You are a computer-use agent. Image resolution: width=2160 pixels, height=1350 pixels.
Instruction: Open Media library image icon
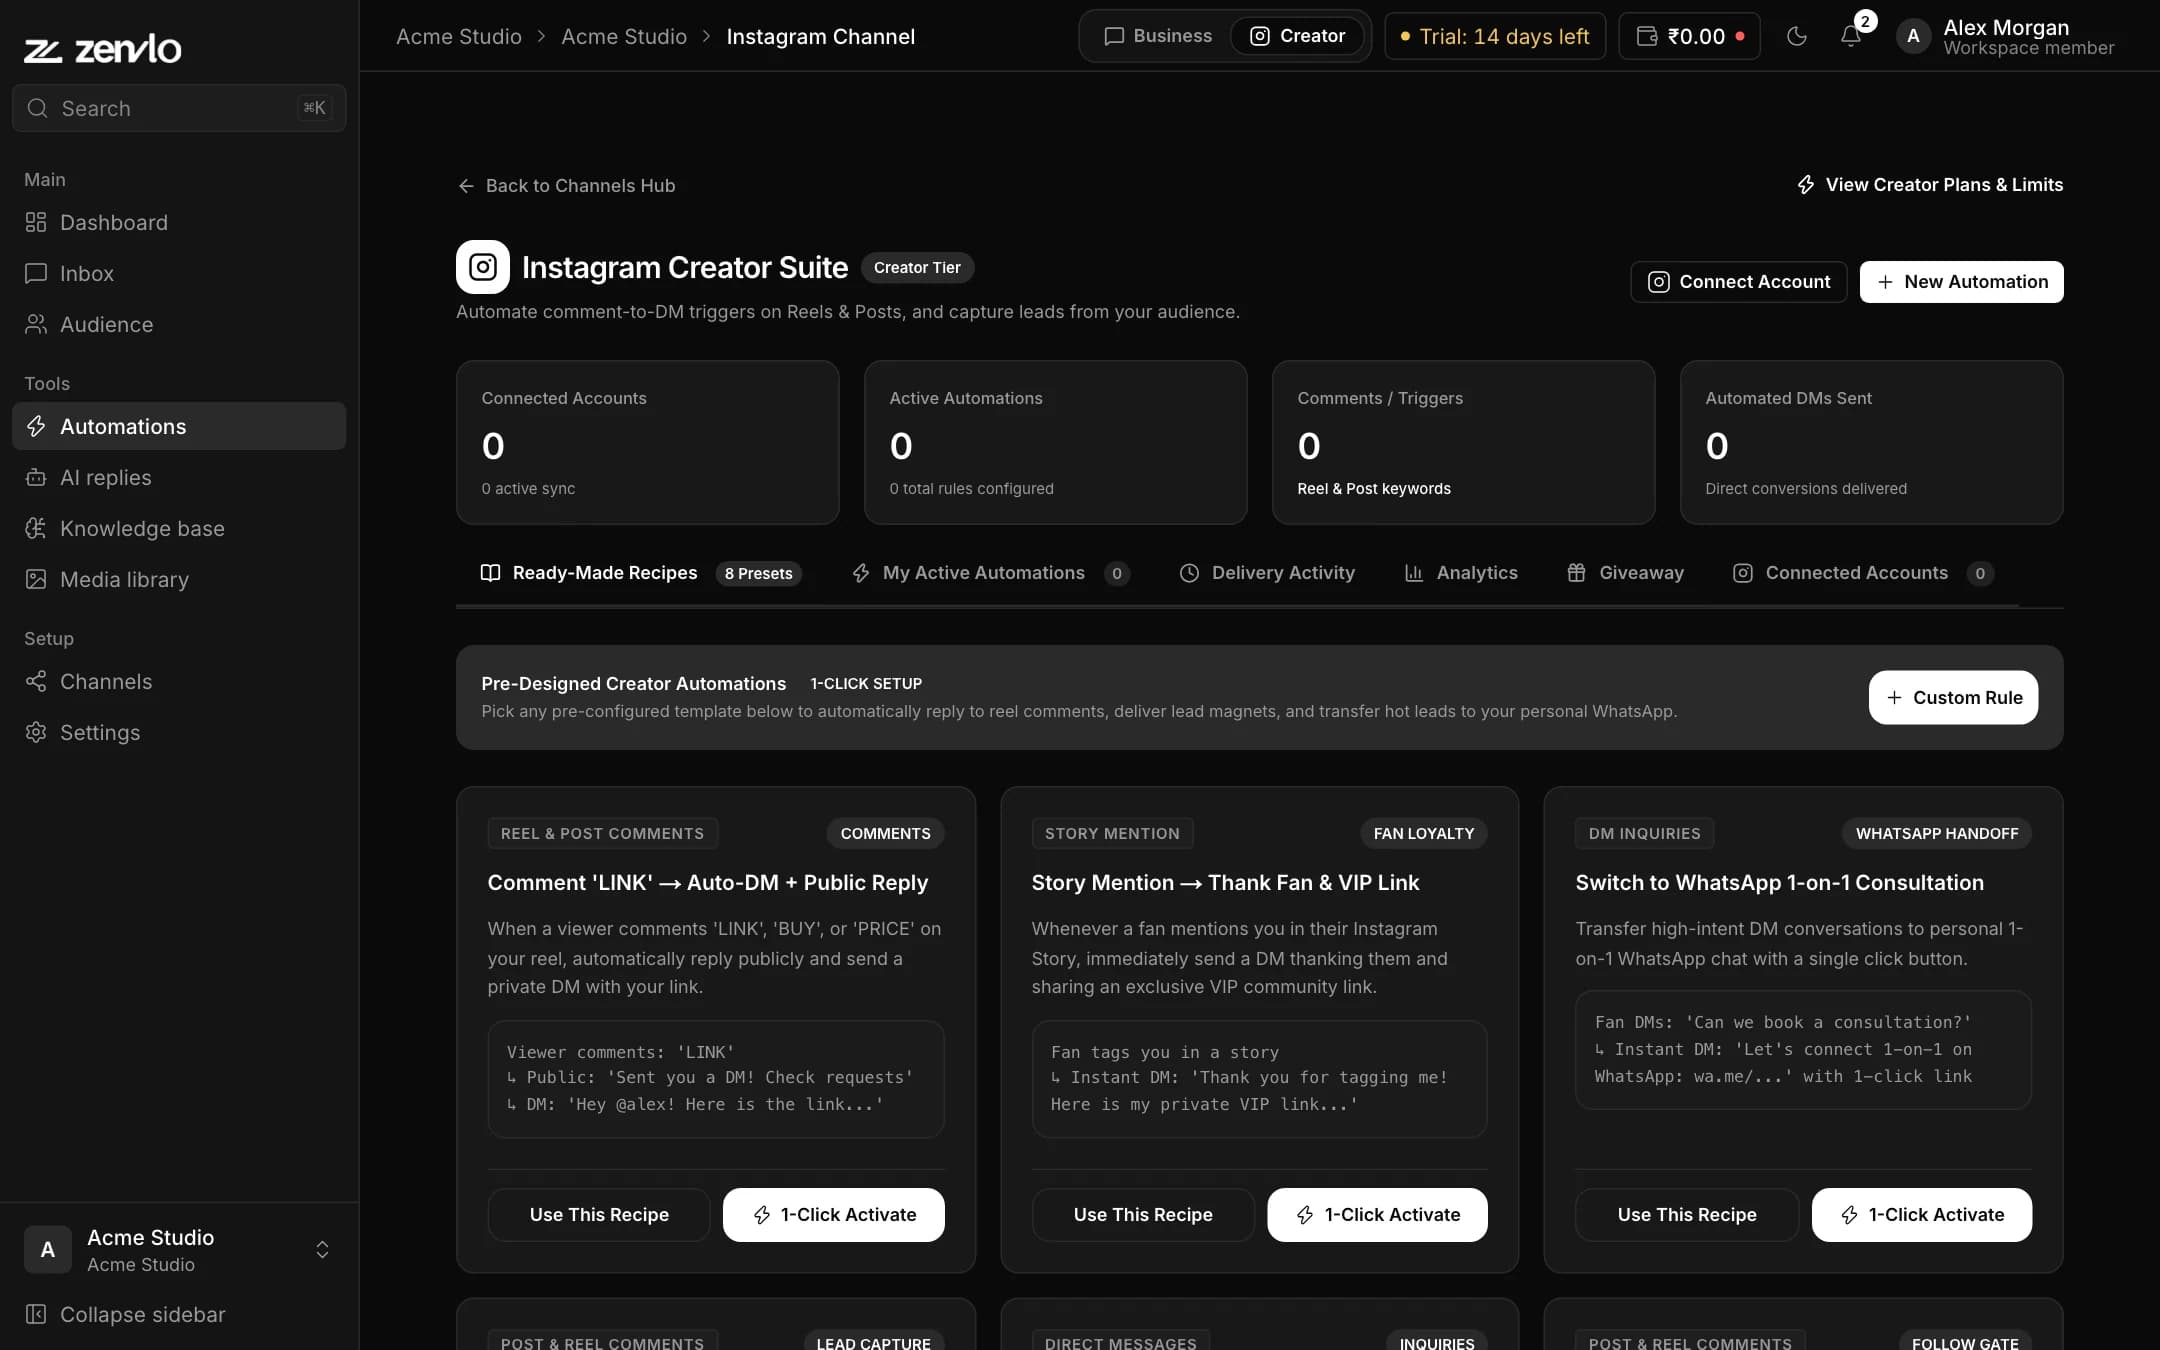[x=36, y=579]
